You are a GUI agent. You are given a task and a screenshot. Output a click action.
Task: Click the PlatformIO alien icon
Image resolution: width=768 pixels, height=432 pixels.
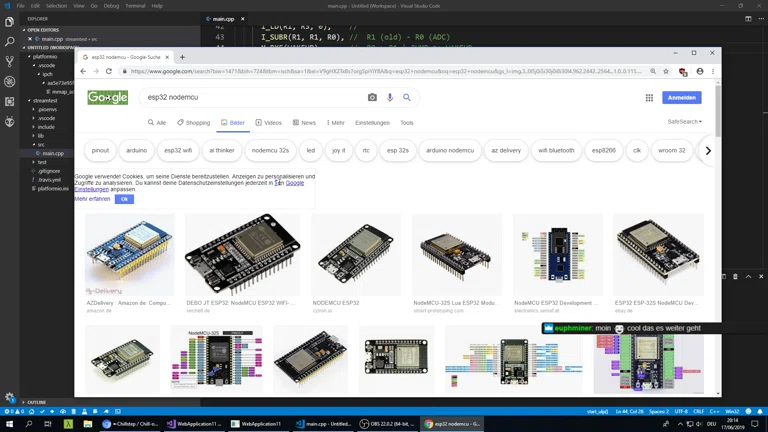10,120
